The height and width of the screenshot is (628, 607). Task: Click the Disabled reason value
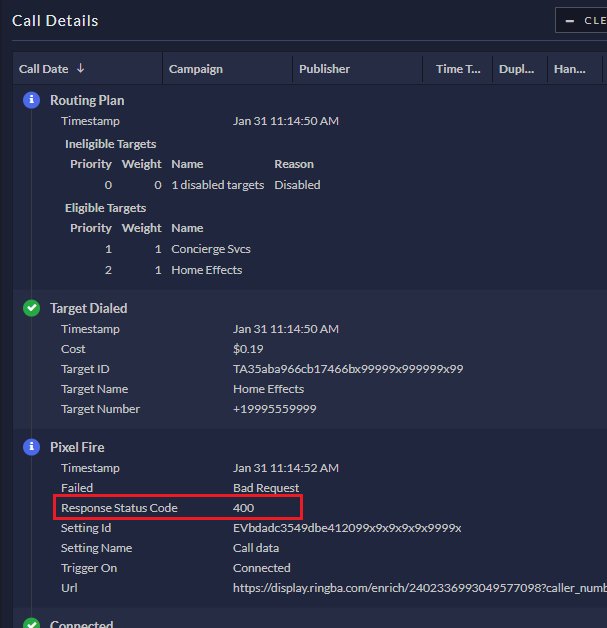click(297, 185)
